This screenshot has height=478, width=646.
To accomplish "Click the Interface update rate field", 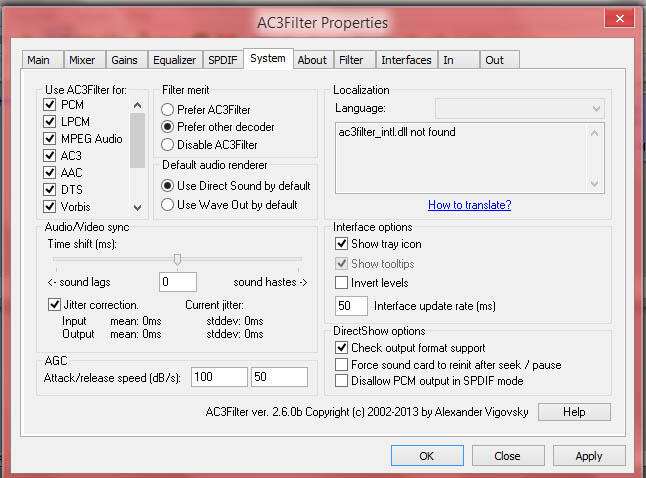I will [351, 306].
